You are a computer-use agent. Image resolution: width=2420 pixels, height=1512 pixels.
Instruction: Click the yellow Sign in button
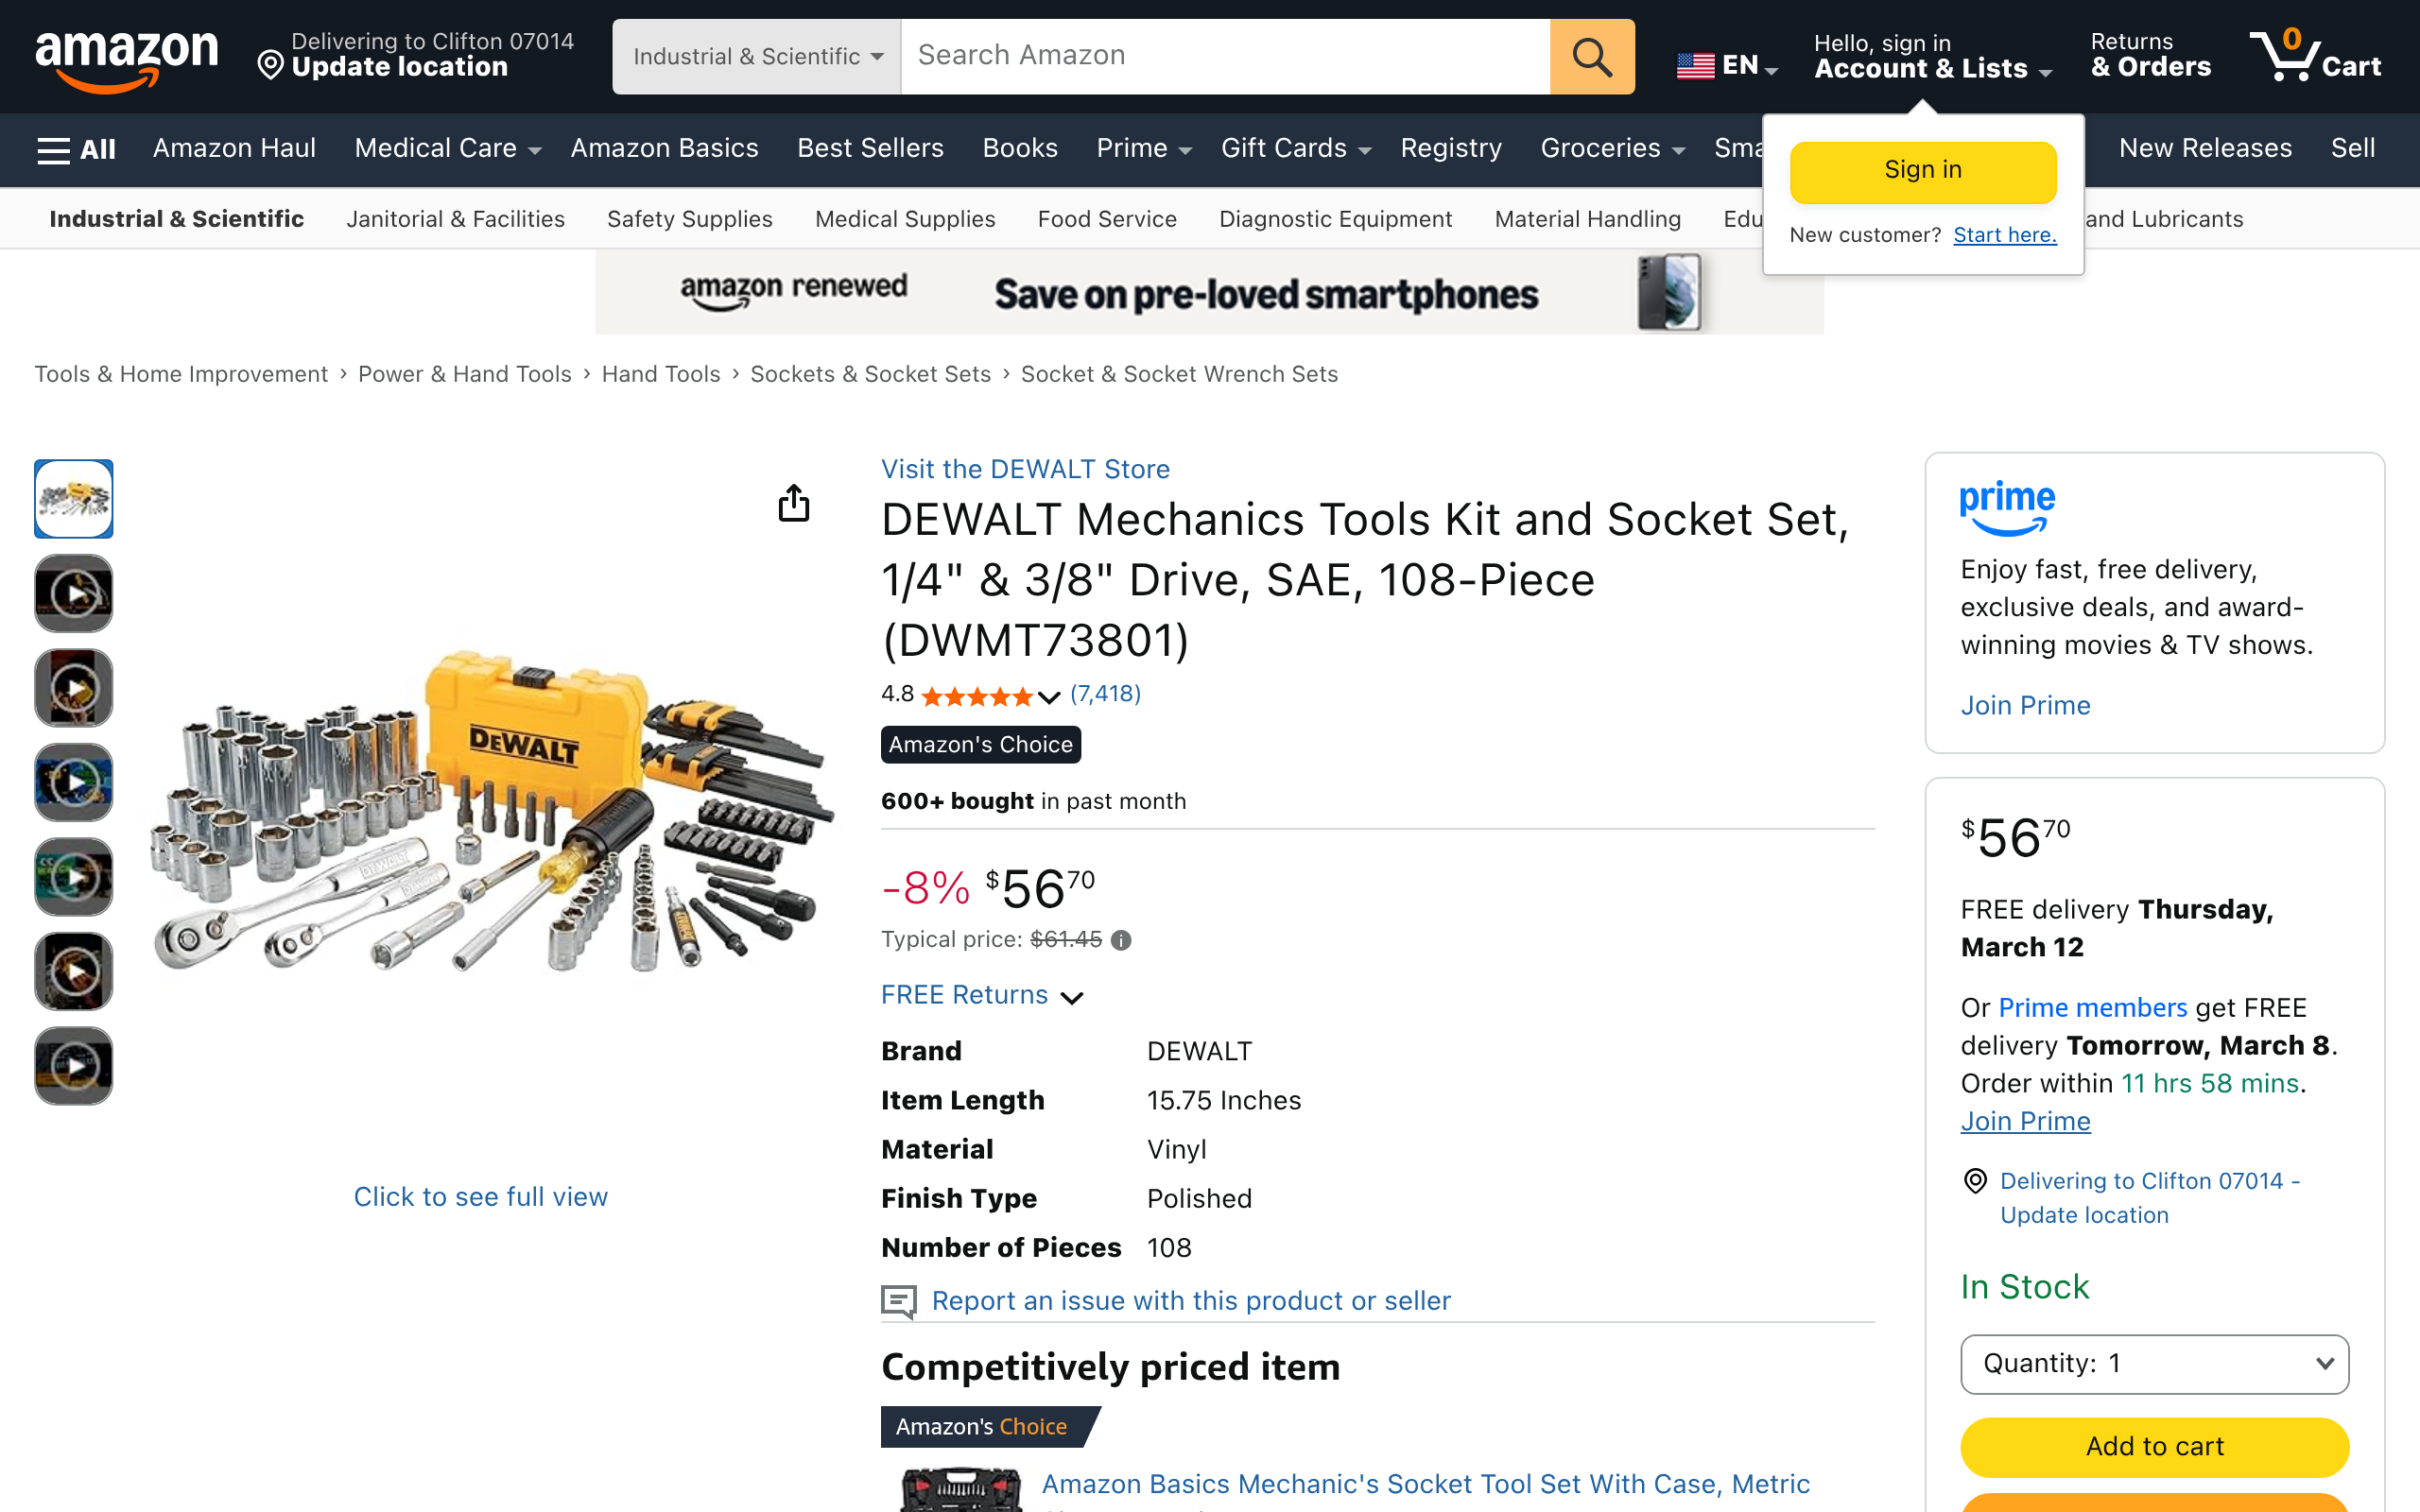pos(1922,171)
